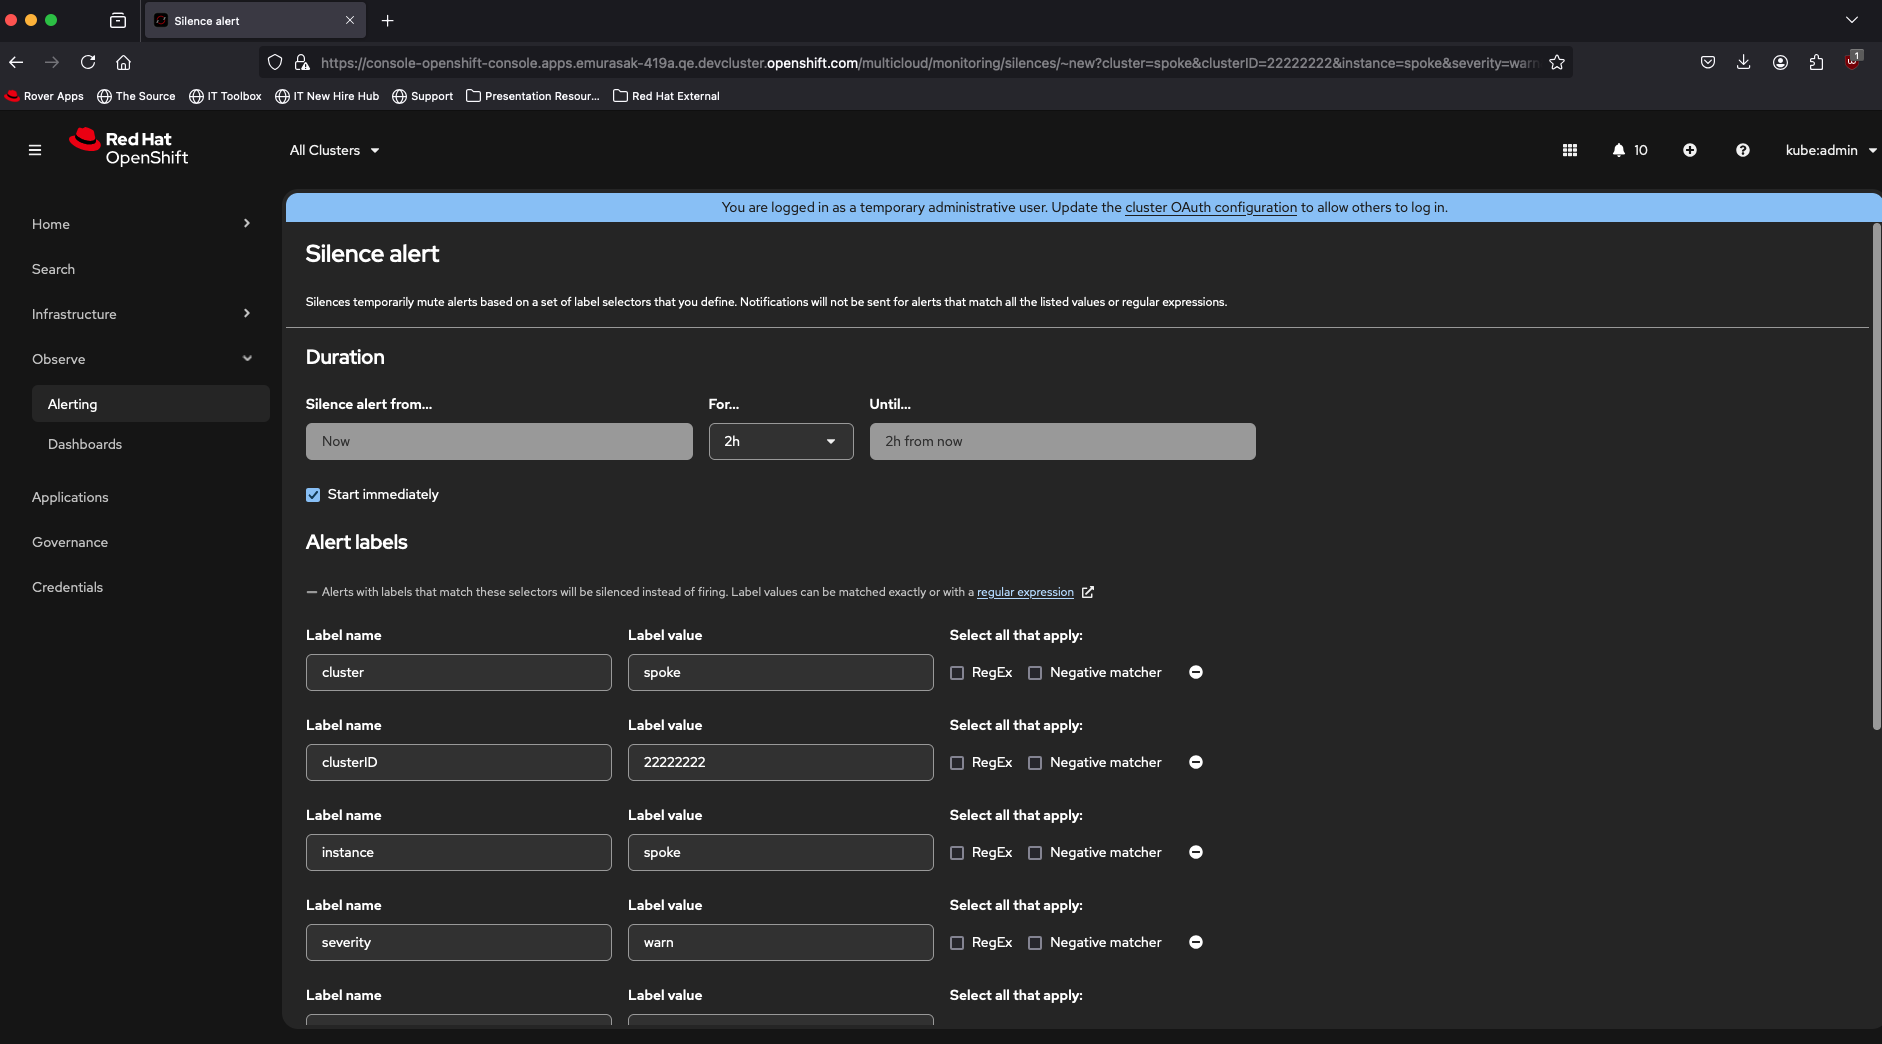Bookmark this page with star icon
The height and width of the screenshot is (1044, 1882).
pos(1556,62)
